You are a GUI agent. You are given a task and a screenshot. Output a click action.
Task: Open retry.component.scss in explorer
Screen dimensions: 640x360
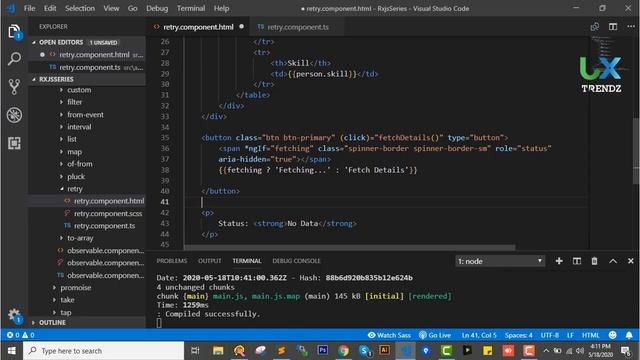coord(108,213)
